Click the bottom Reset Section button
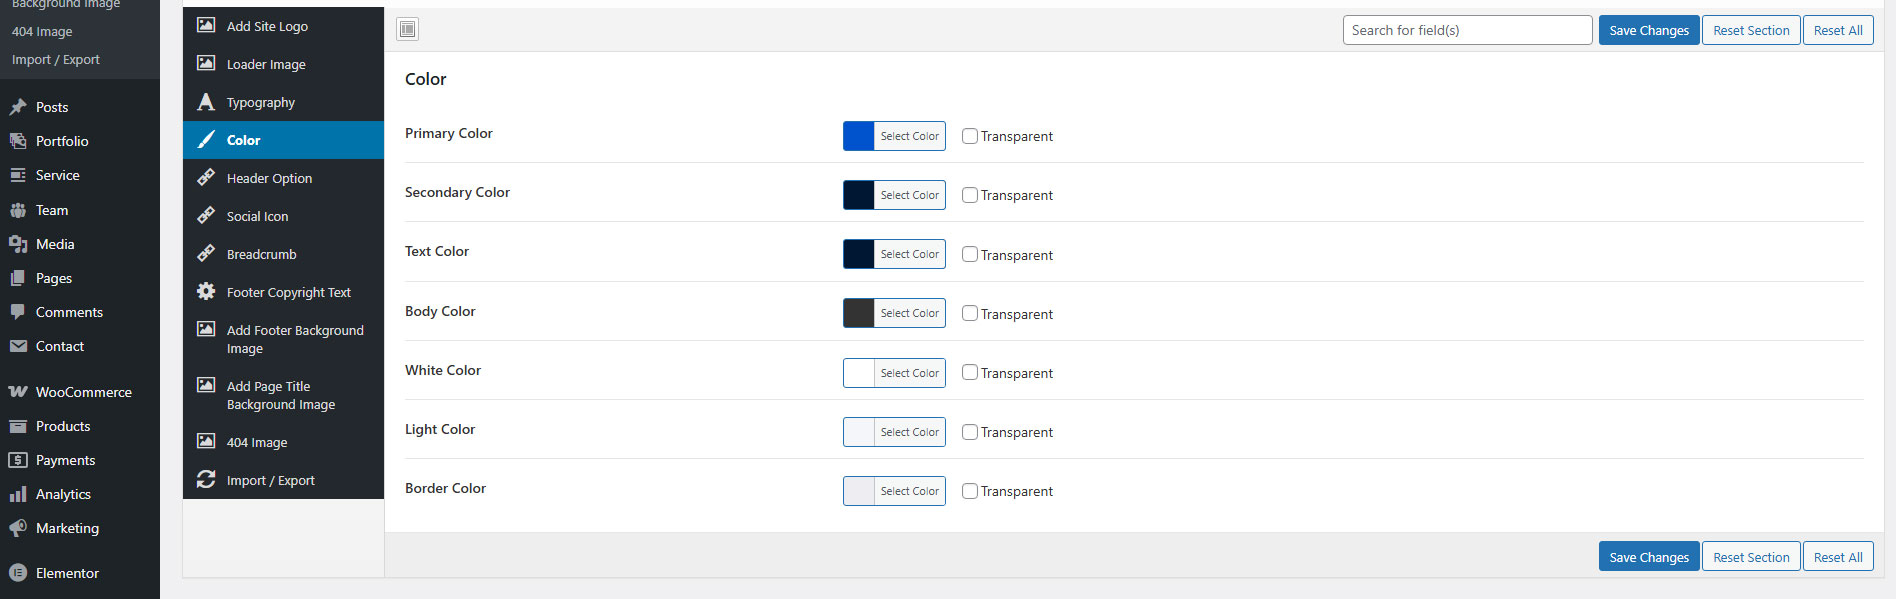 (1750, 557)
